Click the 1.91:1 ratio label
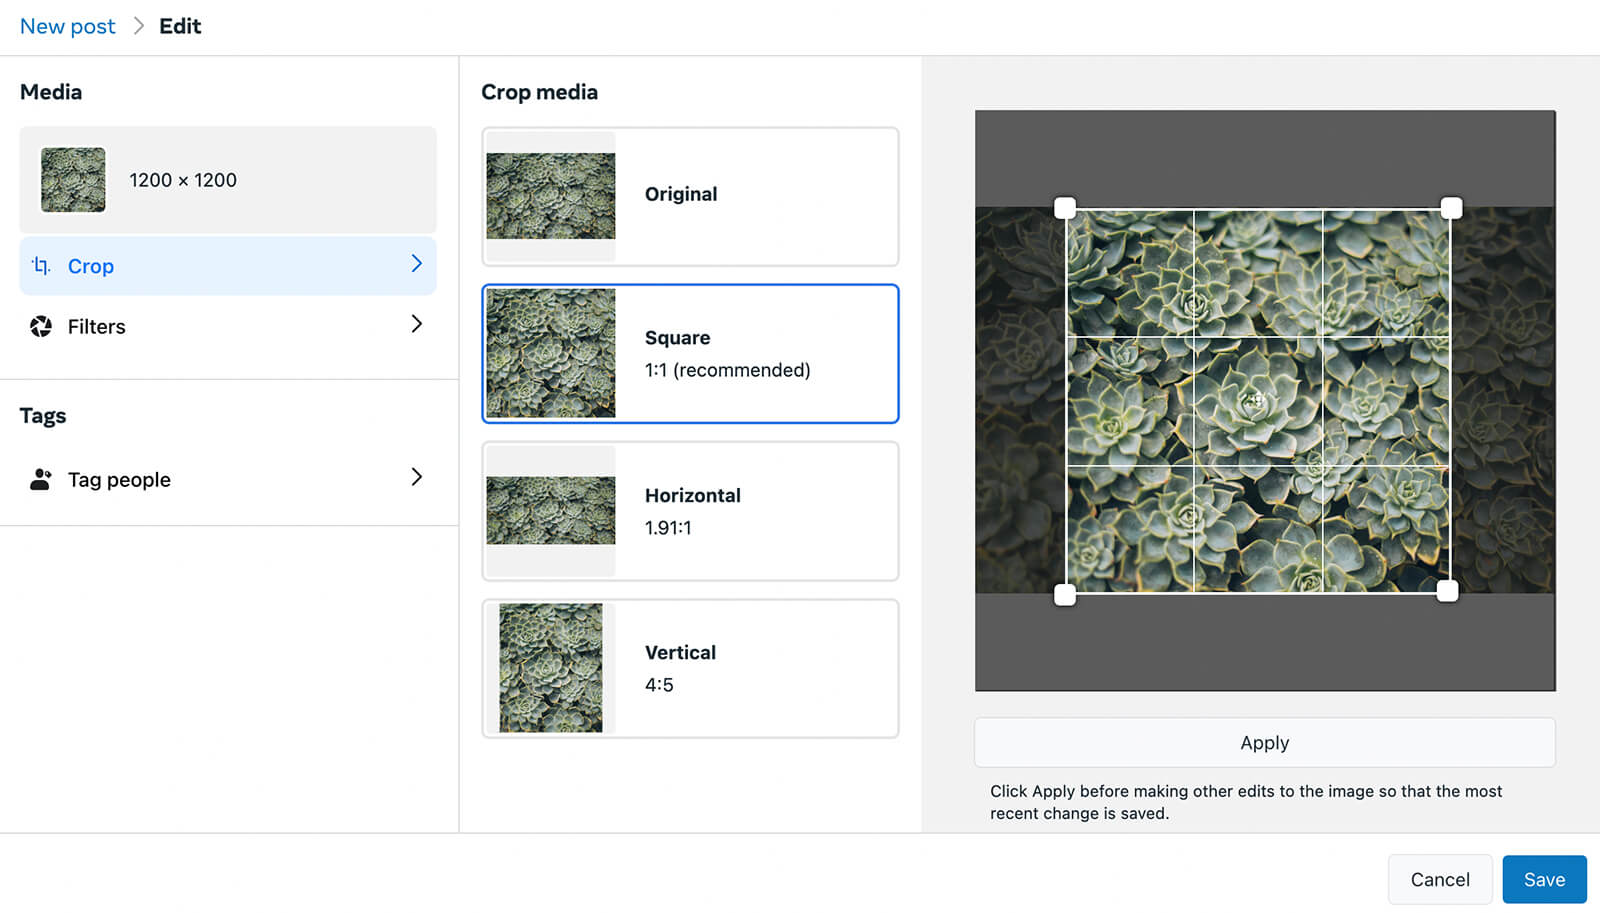1600x913 pixels. 668,527
